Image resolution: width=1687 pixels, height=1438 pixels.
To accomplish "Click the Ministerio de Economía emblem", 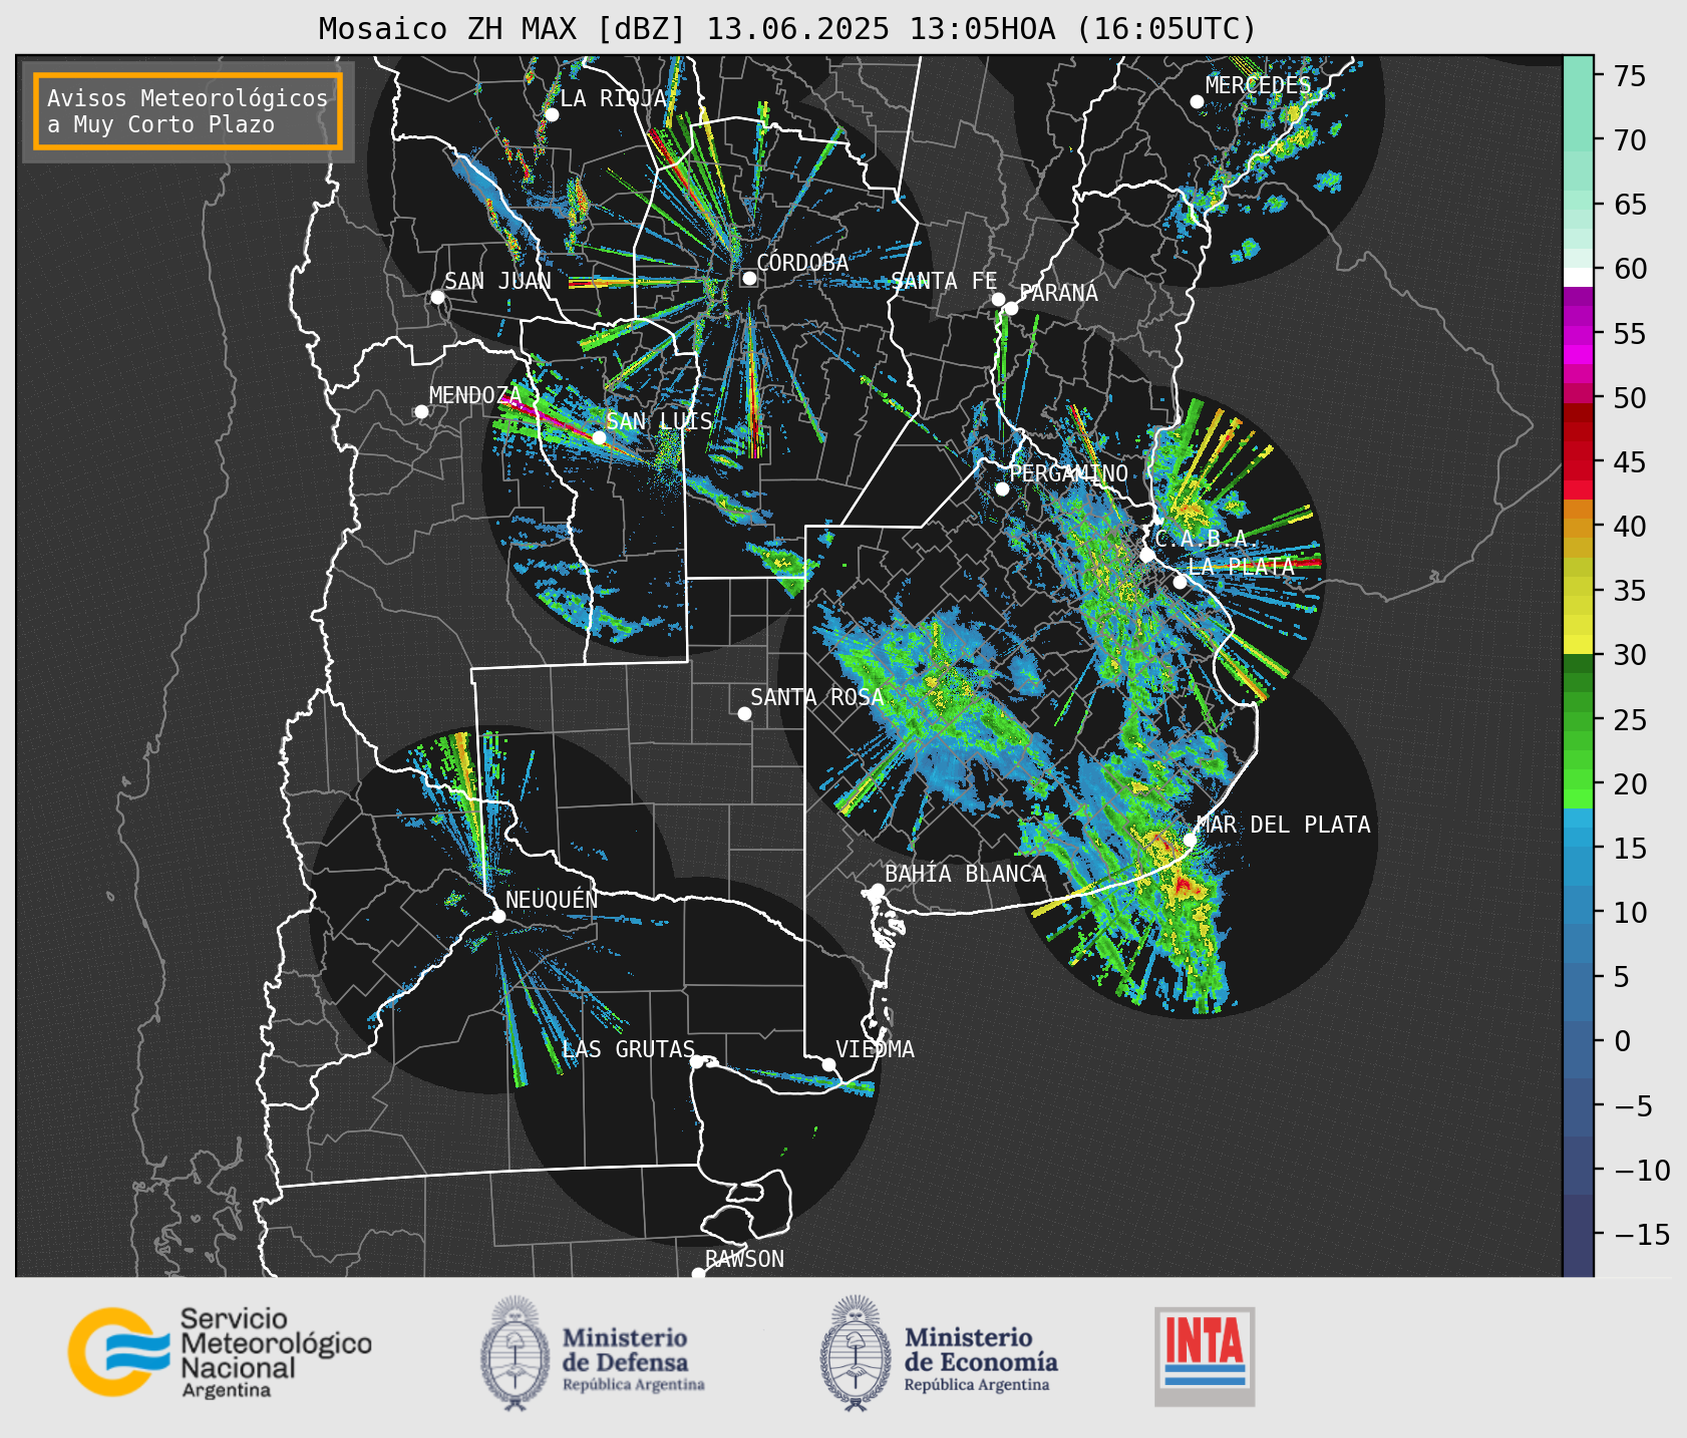I will pos(855,1353).
